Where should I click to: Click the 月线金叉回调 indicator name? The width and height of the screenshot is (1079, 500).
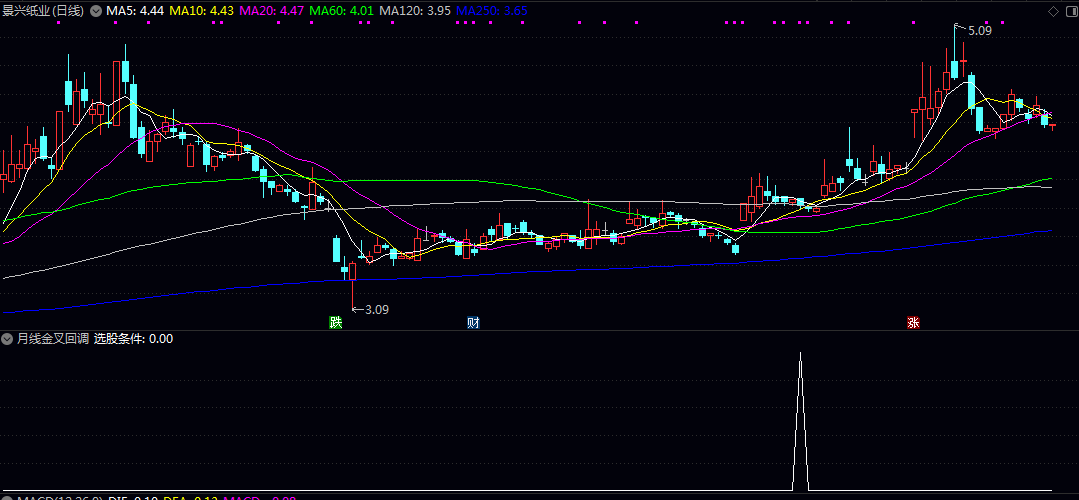[52, 339]
